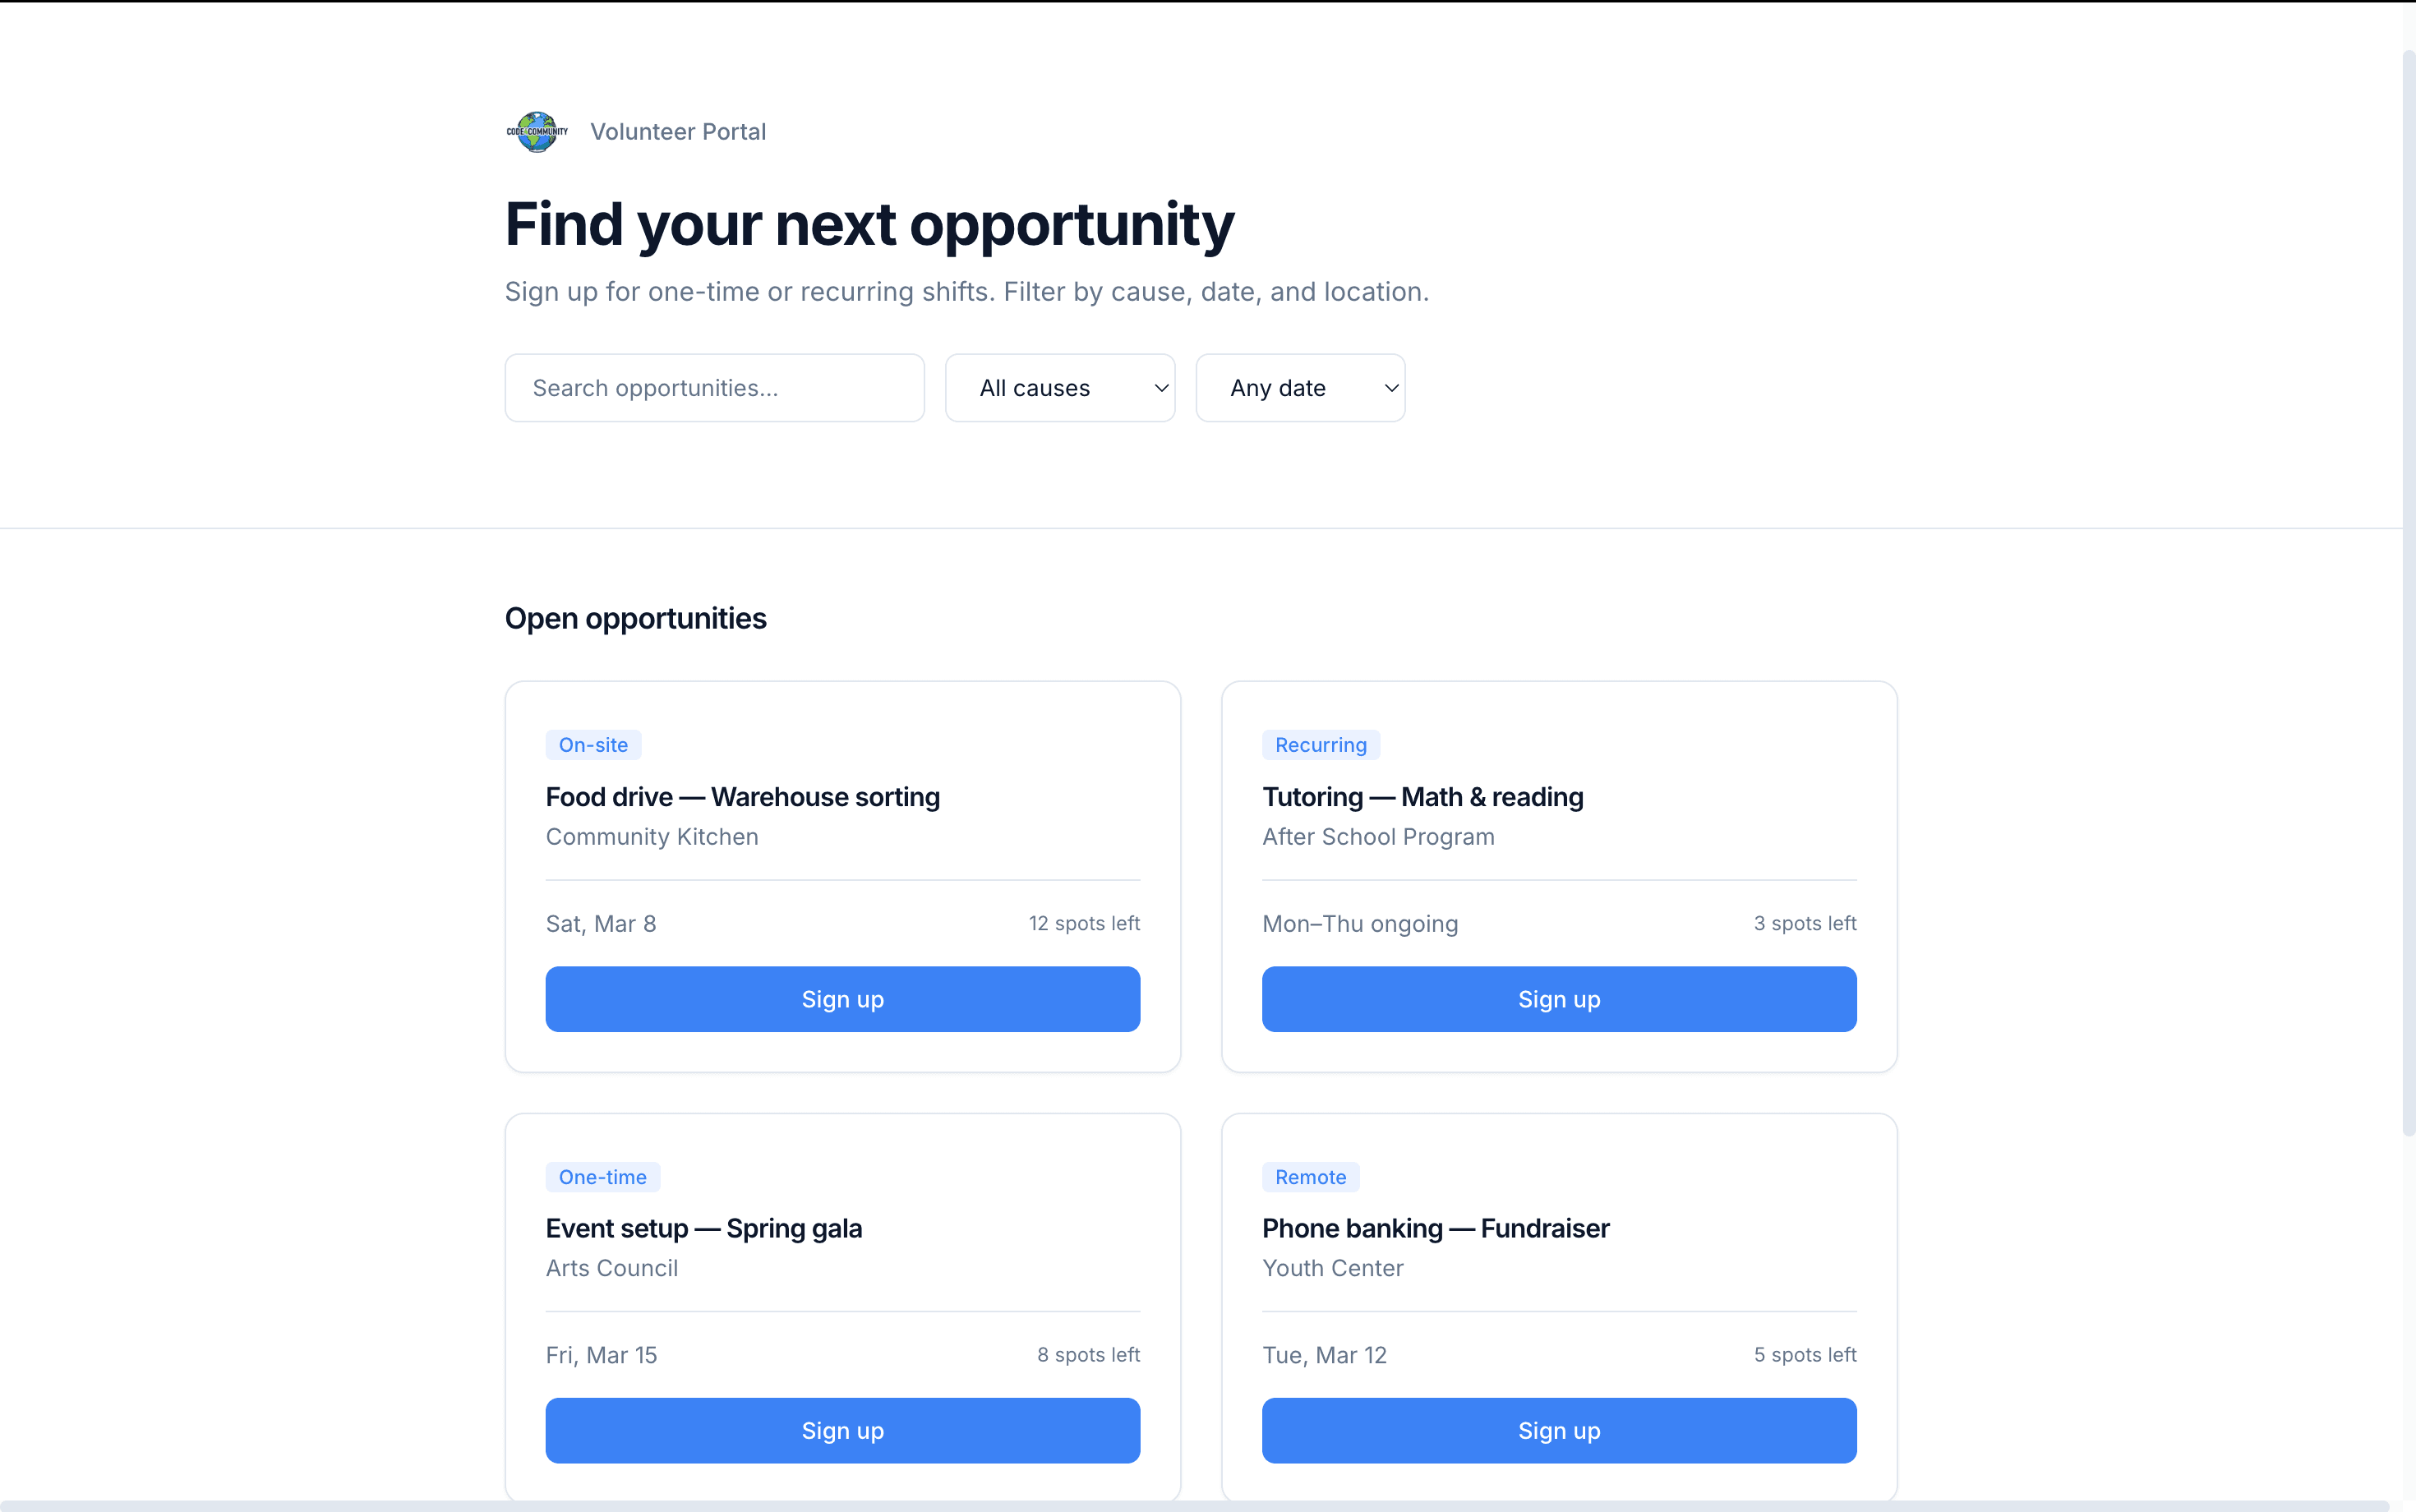Select the On-site badge filter
The image size is (2416, 1512).
pyautogui.click(x=592, y=744)
